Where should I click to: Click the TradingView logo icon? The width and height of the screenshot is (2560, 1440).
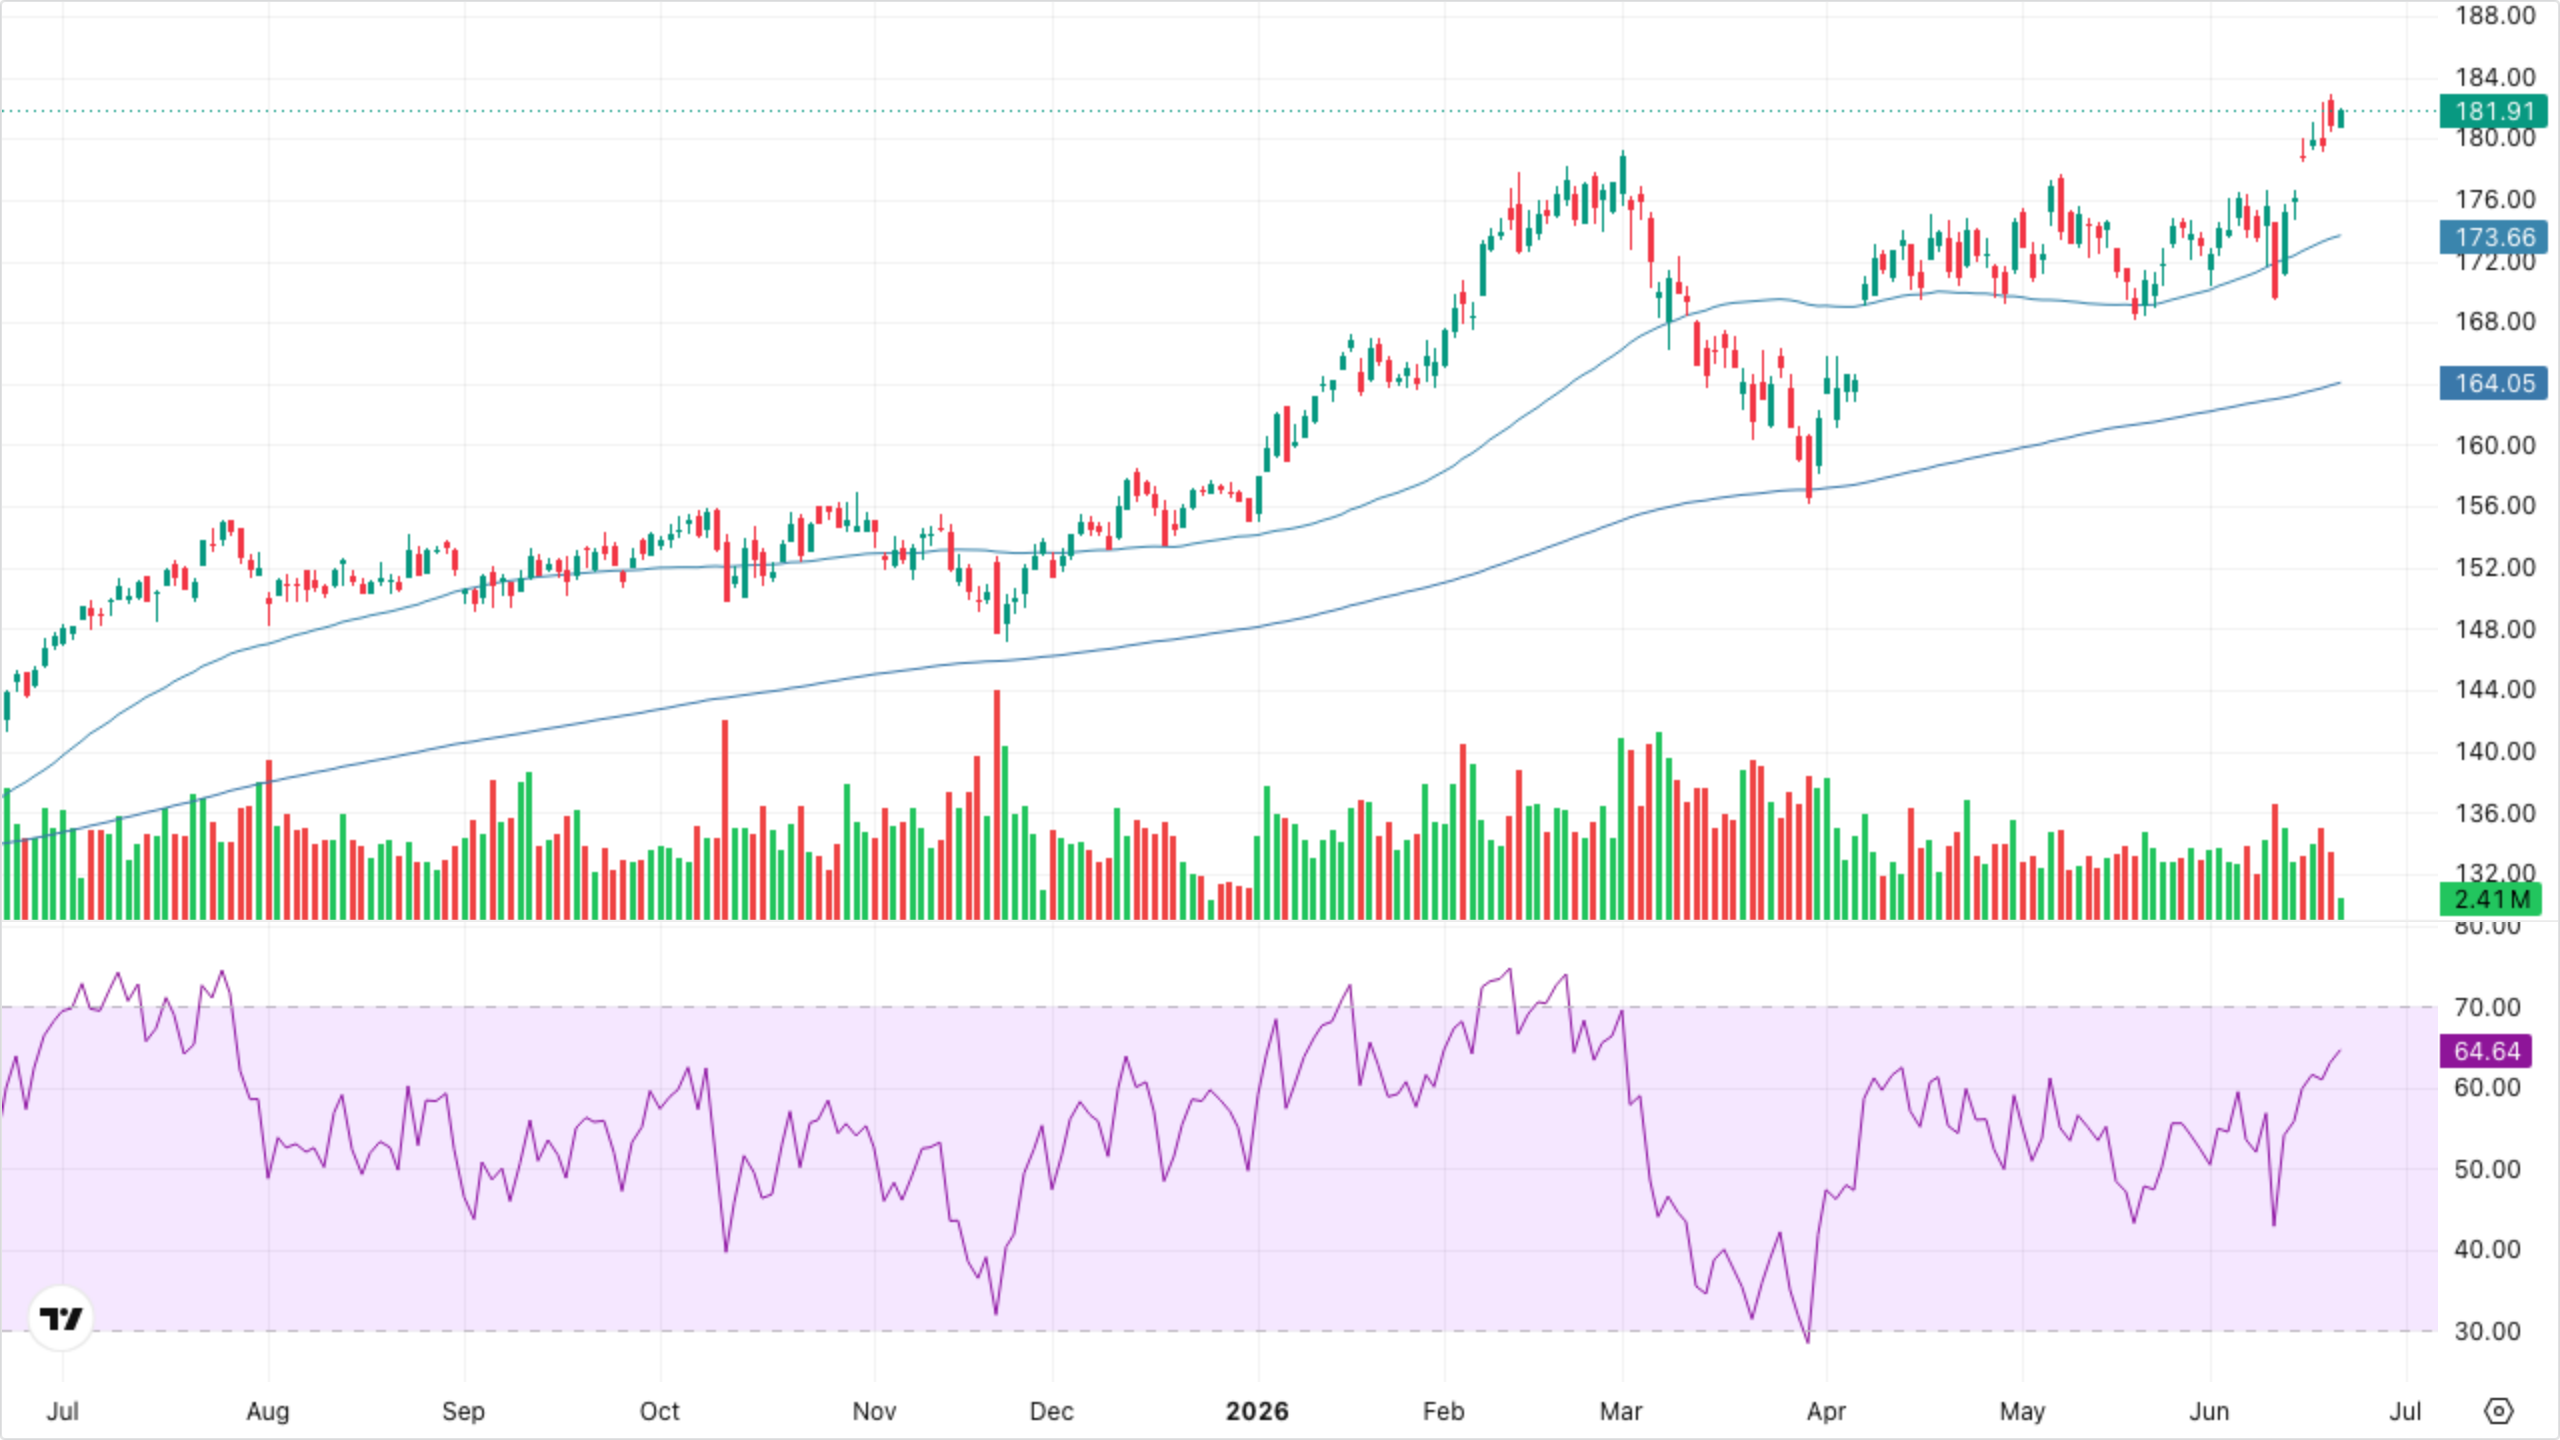tap(61, 1318)
